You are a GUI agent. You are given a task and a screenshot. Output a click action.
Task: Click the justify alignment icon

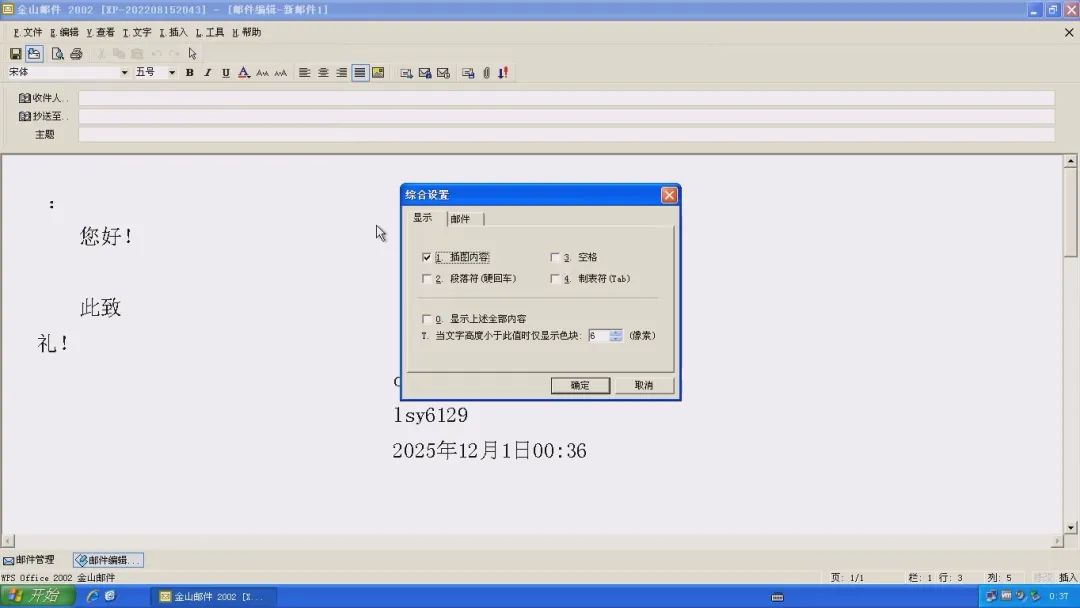click(x=360, y=72)
